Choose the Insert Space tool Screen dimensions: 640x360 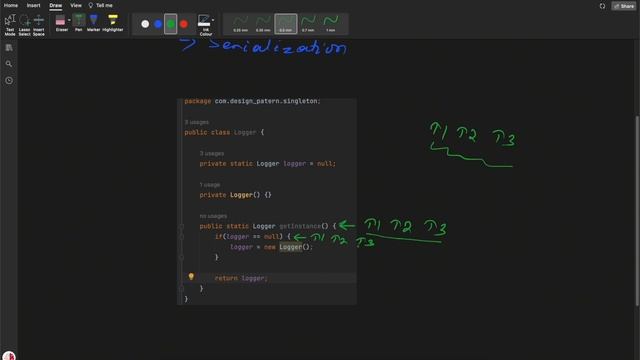point(39,25)
